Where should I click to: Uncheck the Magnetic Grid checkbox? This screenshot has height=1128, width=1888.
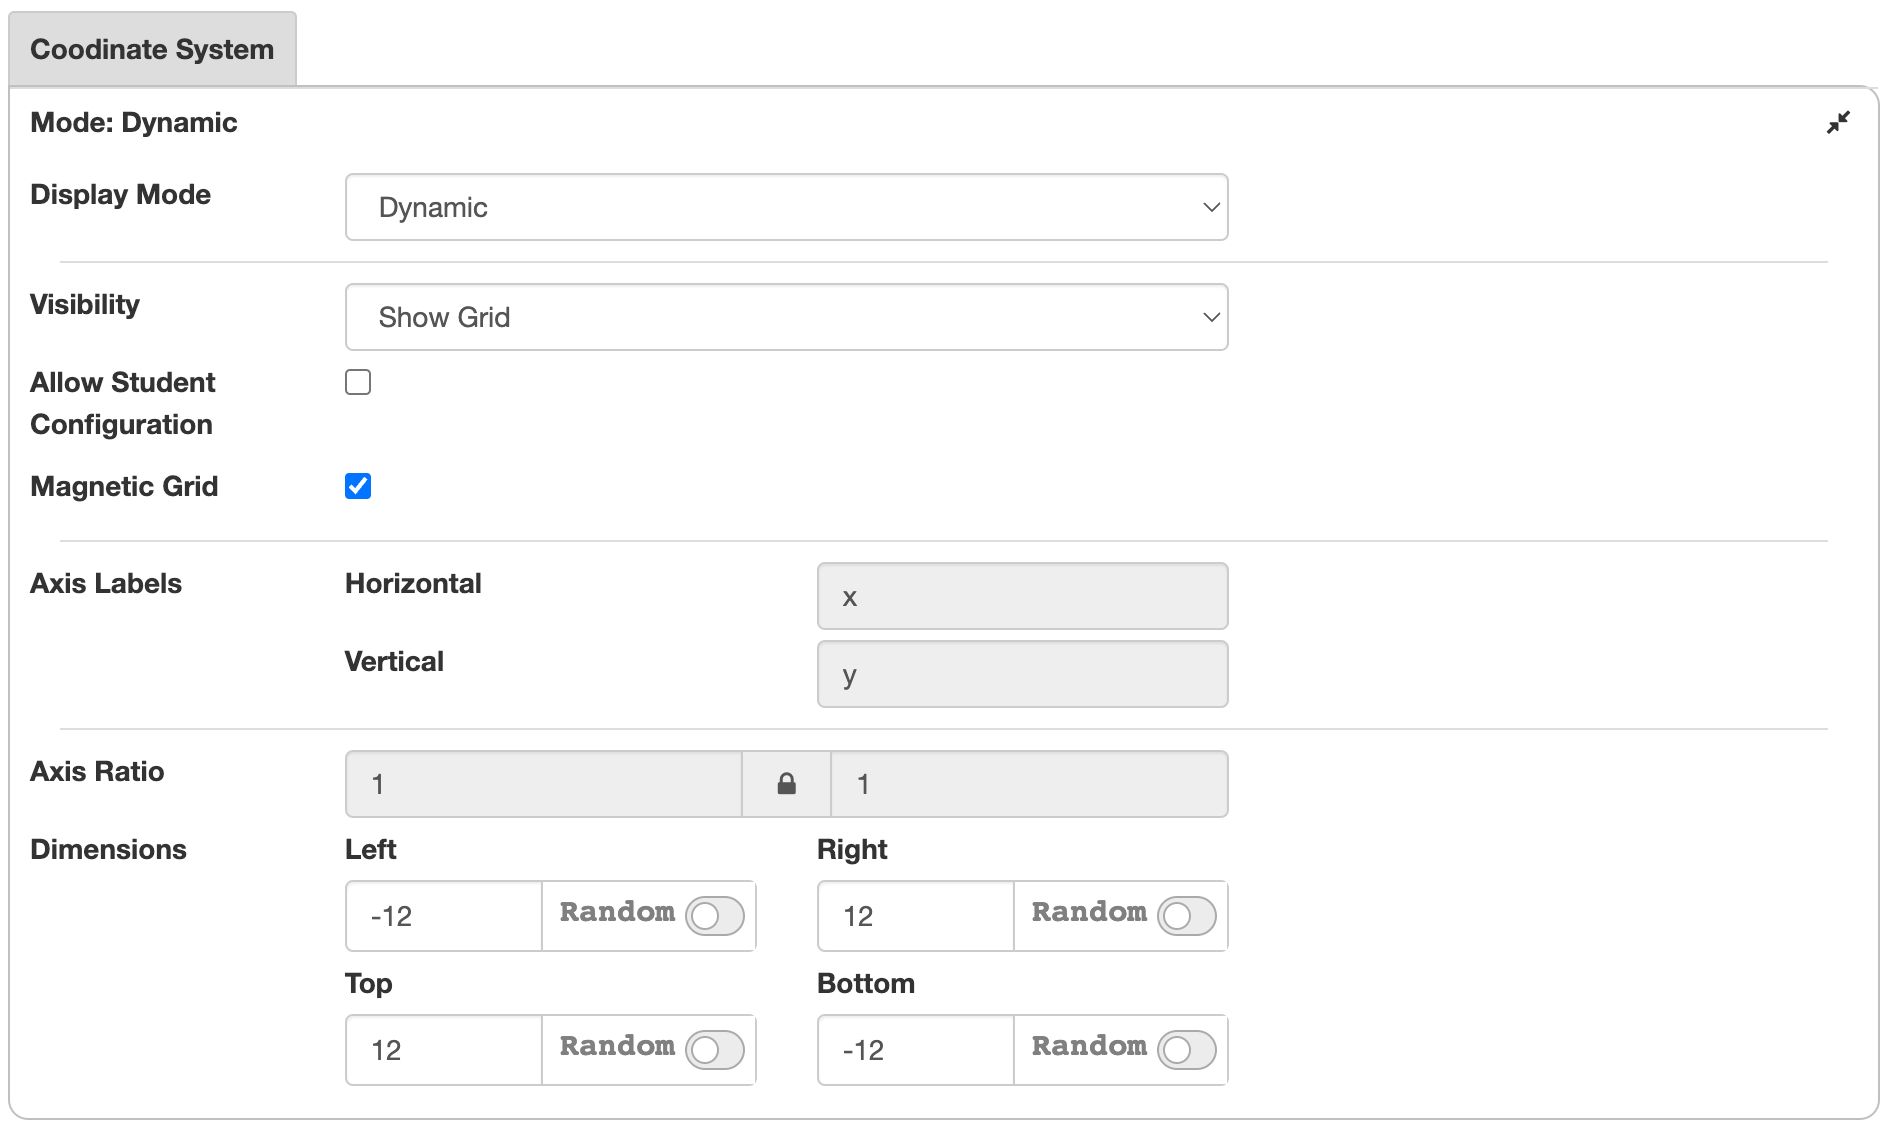click(x=358, y=486)
